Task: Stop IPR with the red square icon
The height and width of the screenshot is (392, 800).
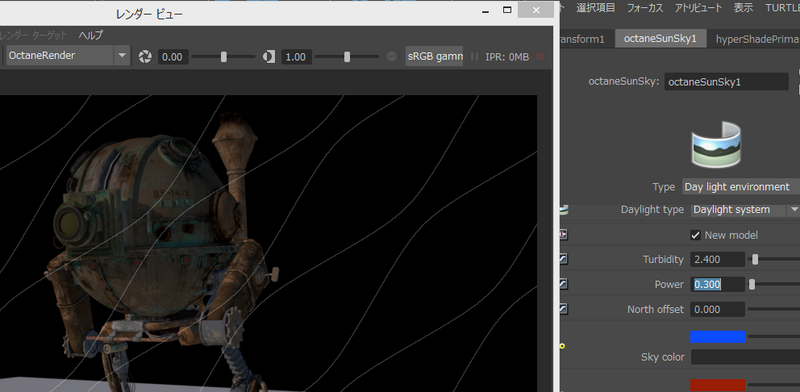Action: click(541, 57)
